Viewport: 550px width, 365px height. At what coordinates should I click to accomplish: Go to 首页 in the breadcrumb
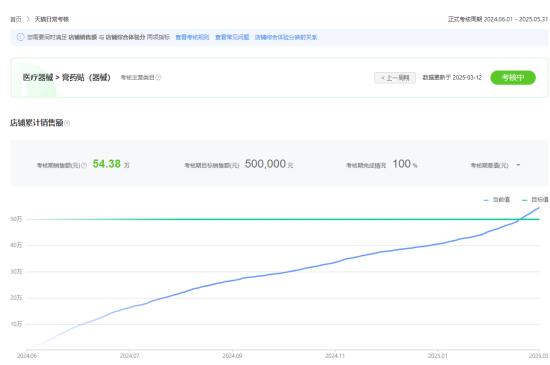(16, 19)
